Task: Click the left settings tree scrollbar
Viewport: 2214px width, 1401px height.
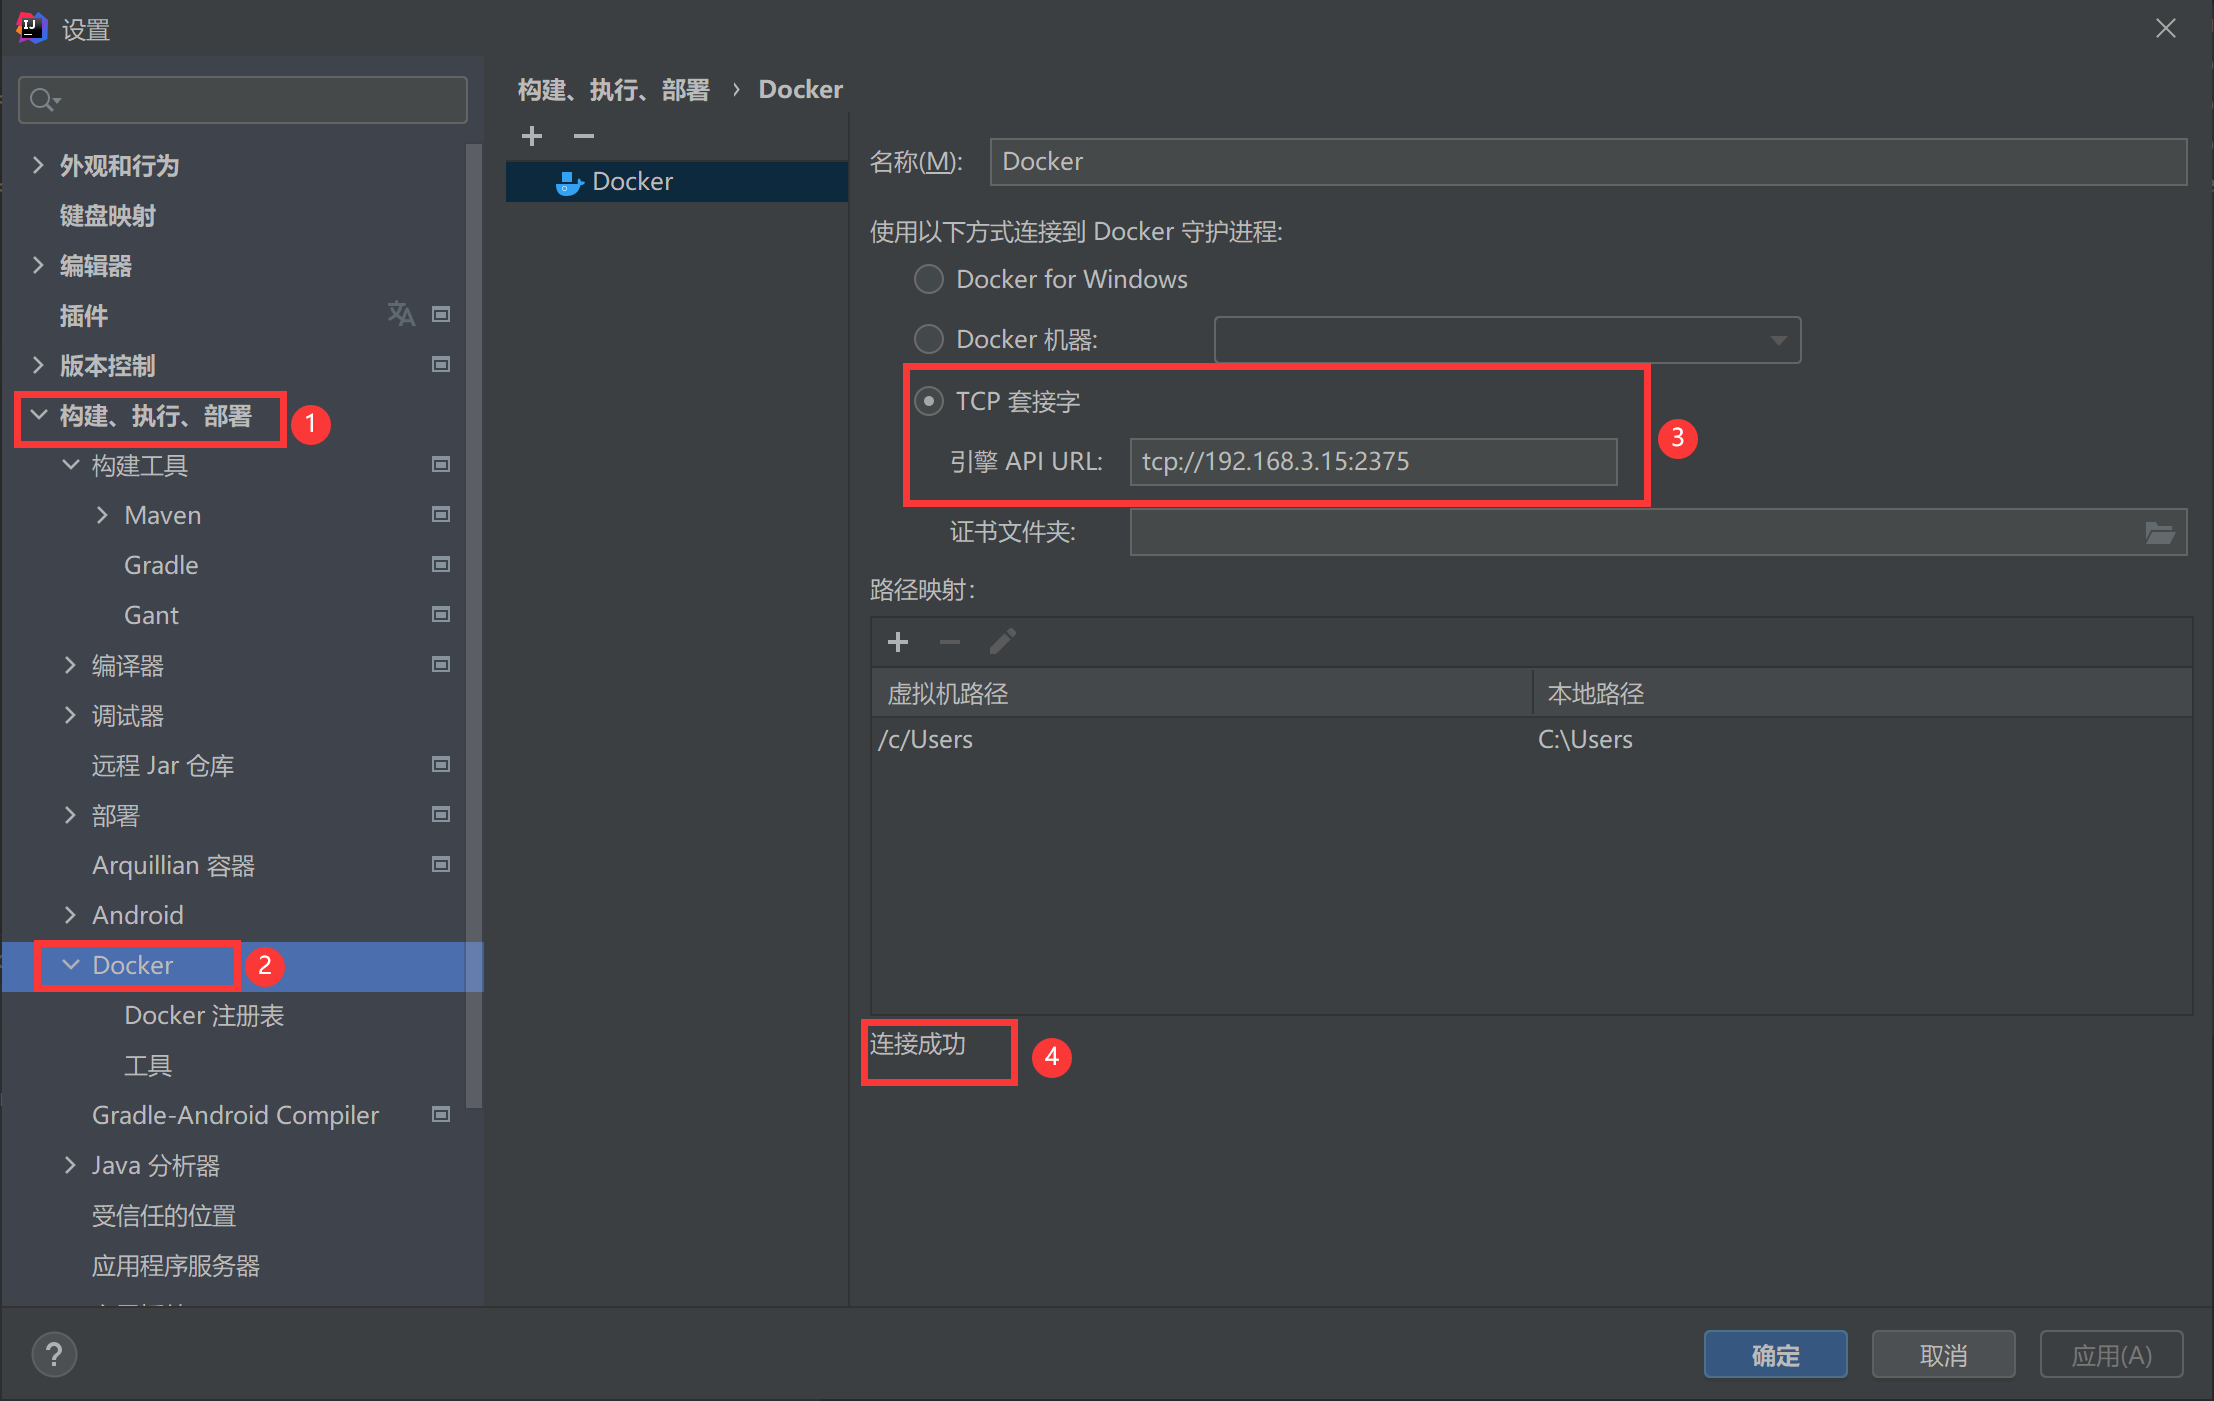Action: (x=474, y=620)
